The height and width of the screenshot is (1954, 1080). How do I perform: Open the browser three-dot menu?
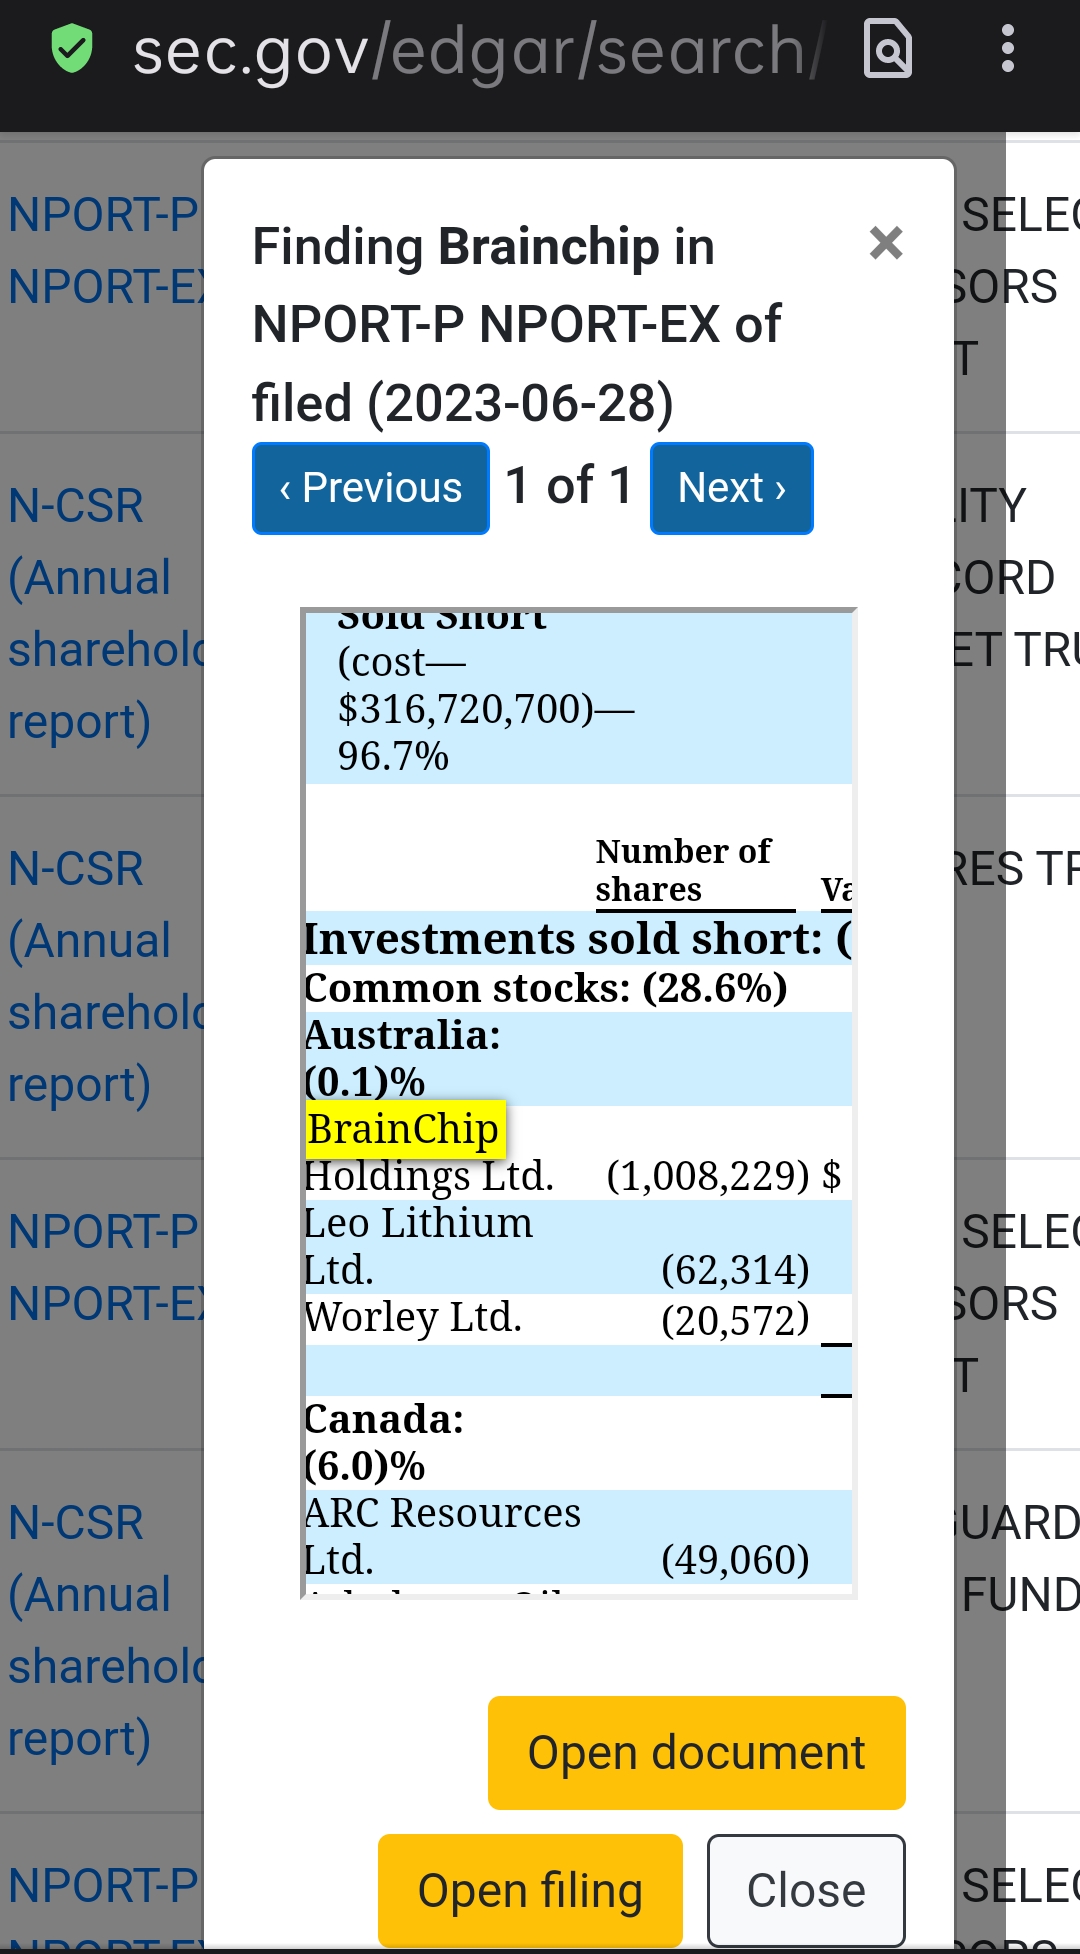click(1007, 48)
